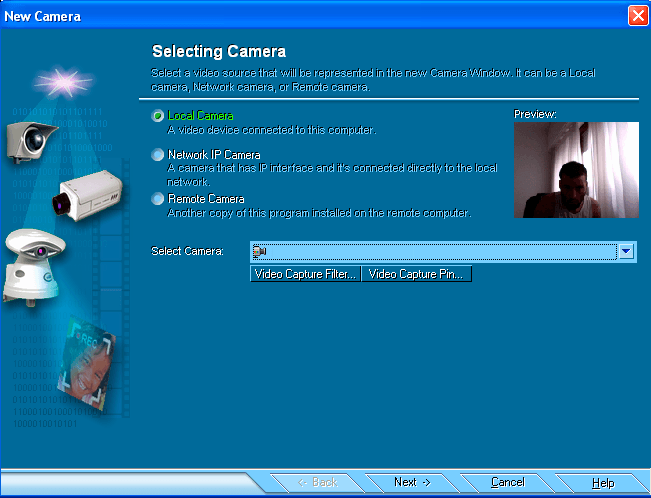Click the camera icon in Select Camera box

pos(259,251)
